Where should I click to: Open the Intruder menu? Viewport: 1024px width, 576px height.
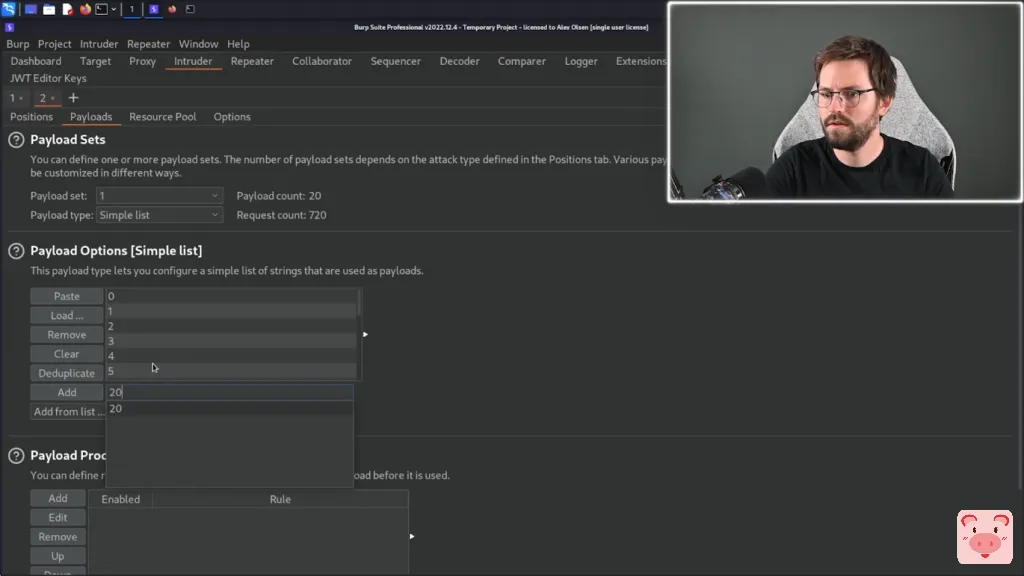click(99, 44)
